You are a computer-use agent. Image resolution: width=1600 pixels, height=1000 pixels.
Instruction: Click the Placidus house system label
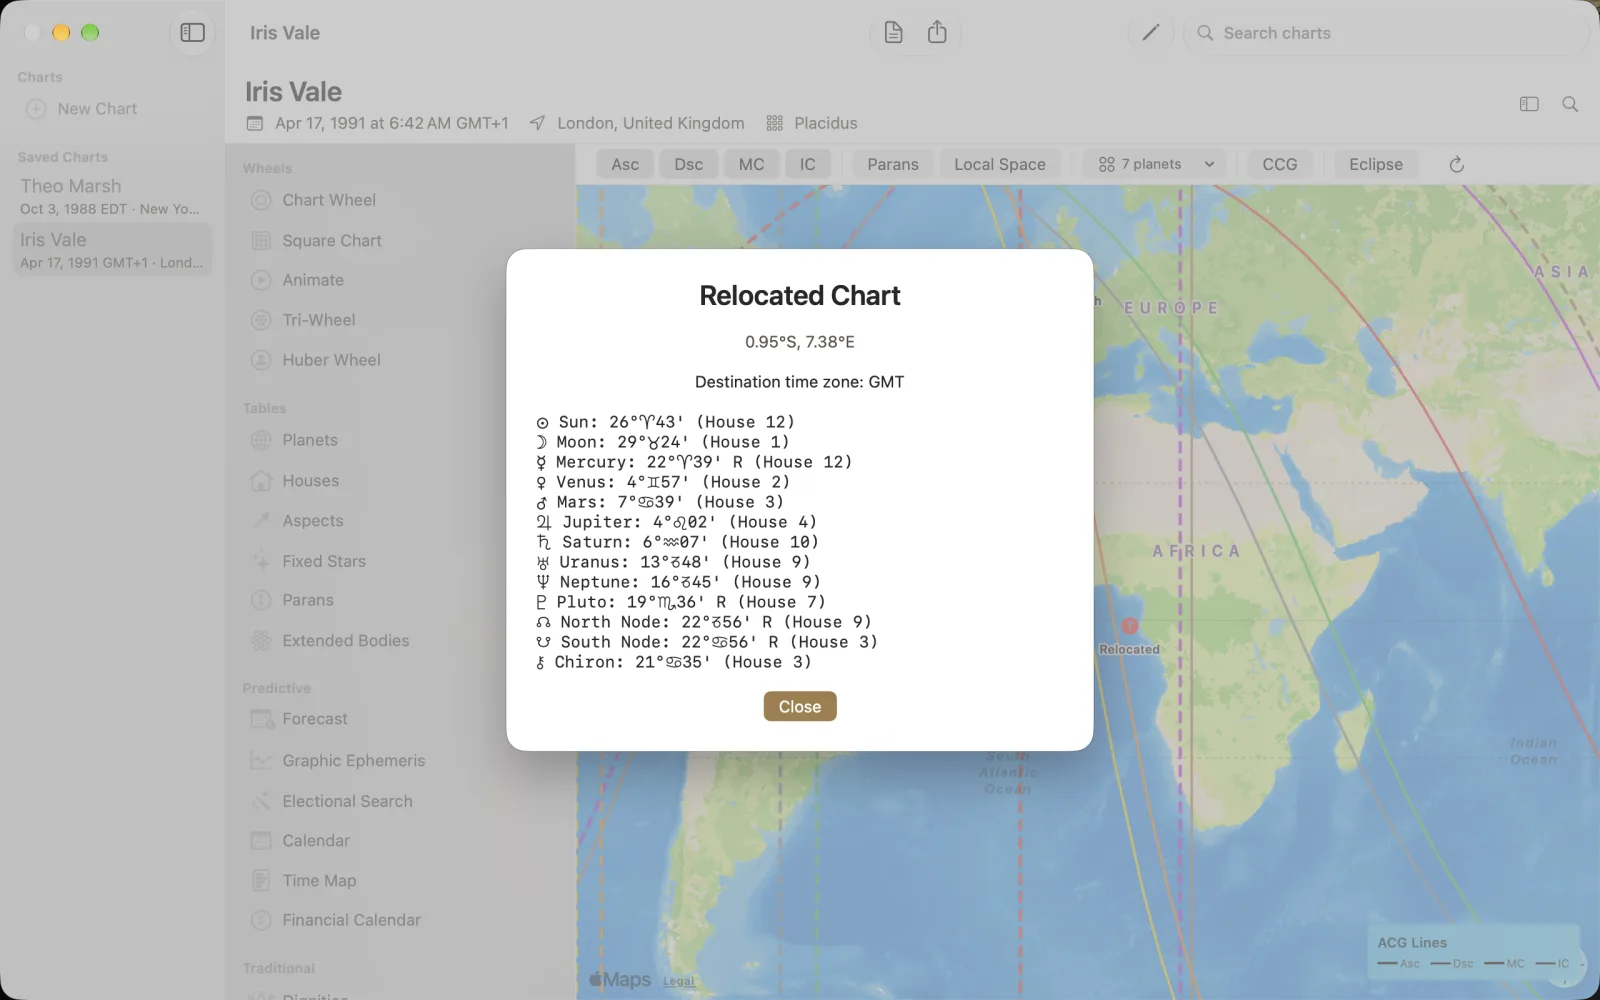pyautogui.click(x=826, y=123)
